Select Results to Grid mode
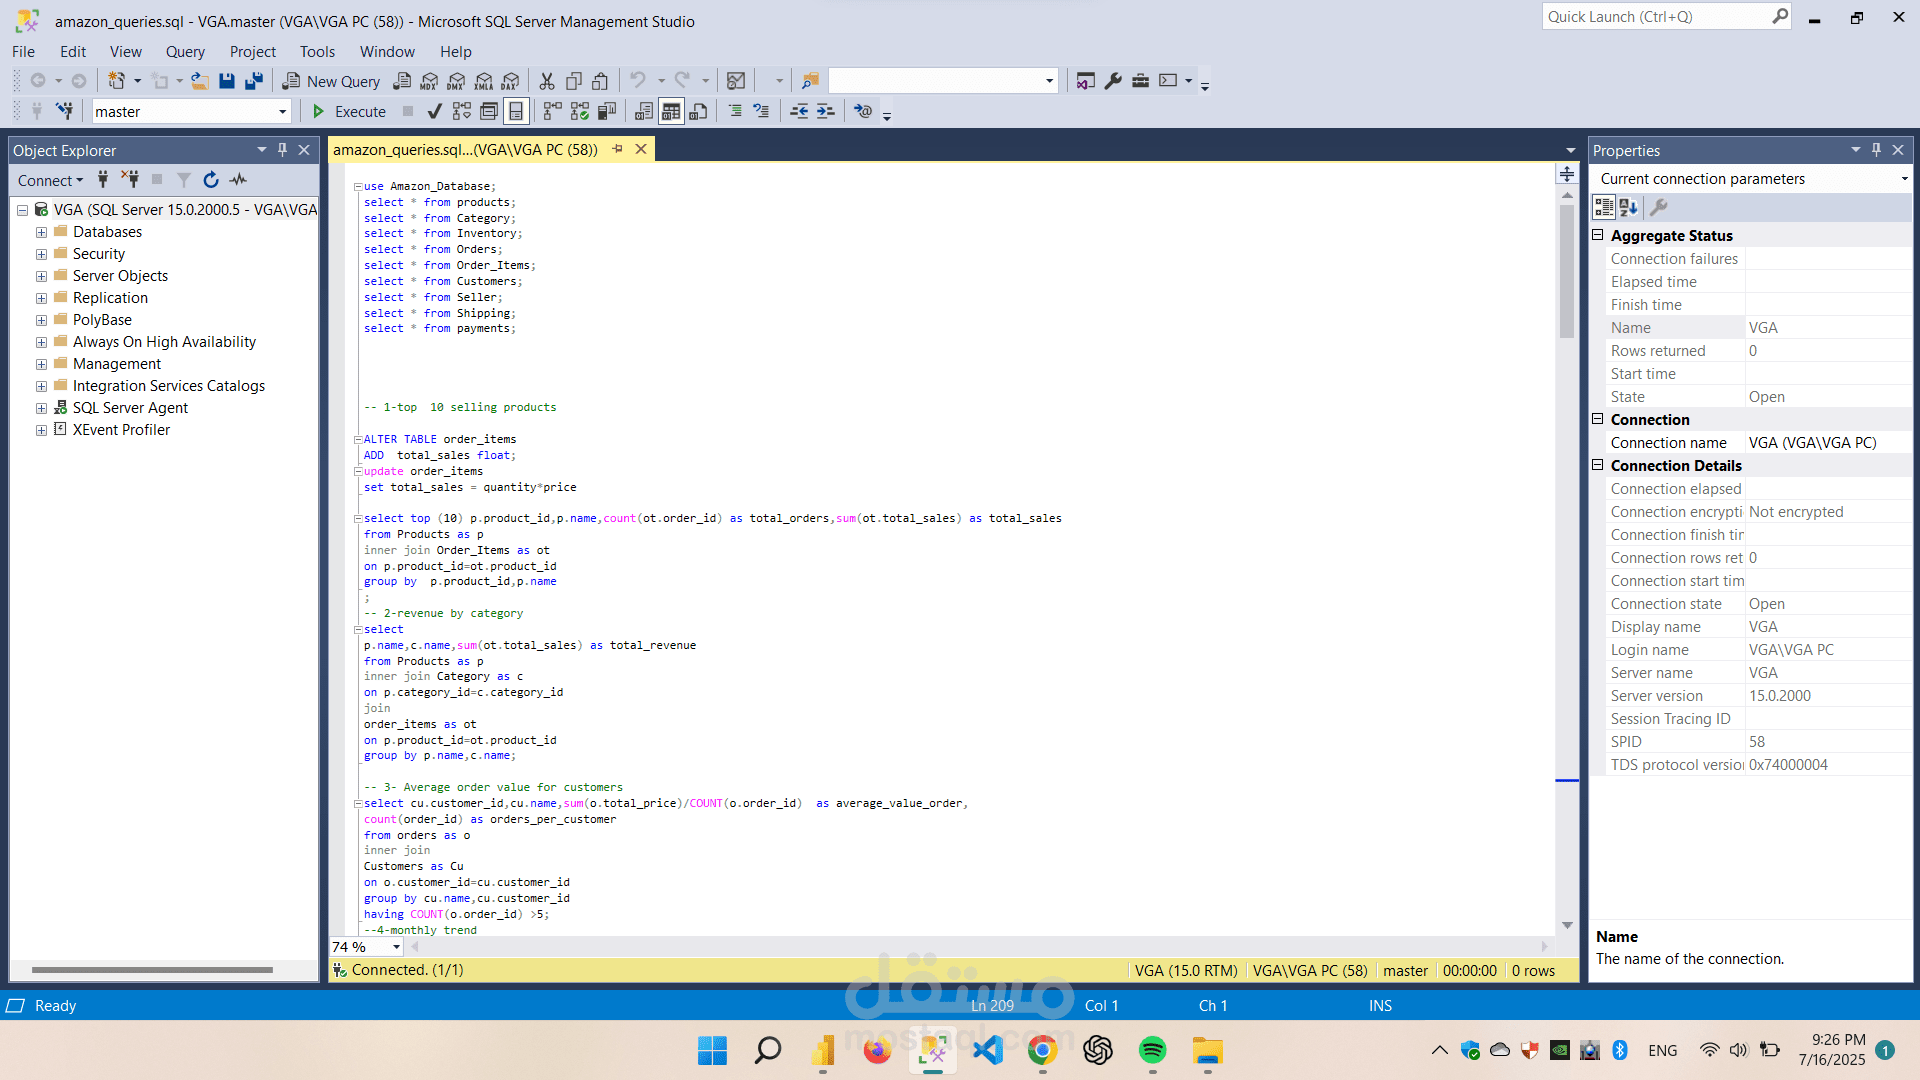Viewport: 1920px width, 1080px height. (671, 111)
